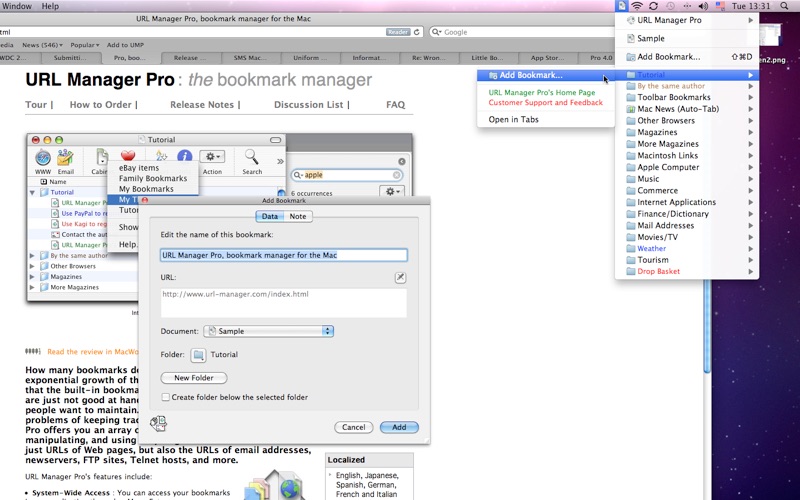The width and height of the screenshot is (800, 500).
Task: Click the Folder icon button beside Tutorial
Action: pos(198,355)
